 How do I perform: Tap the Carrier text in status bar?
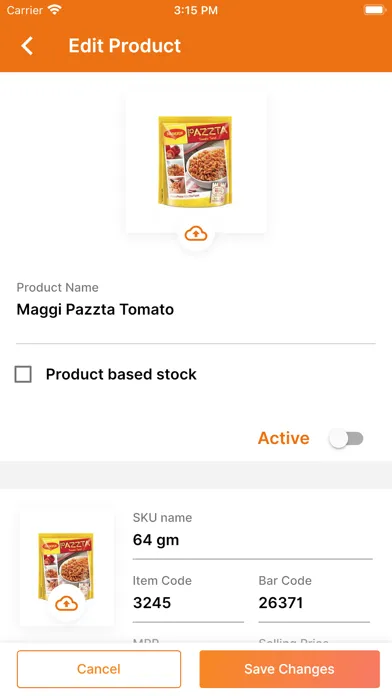(25, 10)
